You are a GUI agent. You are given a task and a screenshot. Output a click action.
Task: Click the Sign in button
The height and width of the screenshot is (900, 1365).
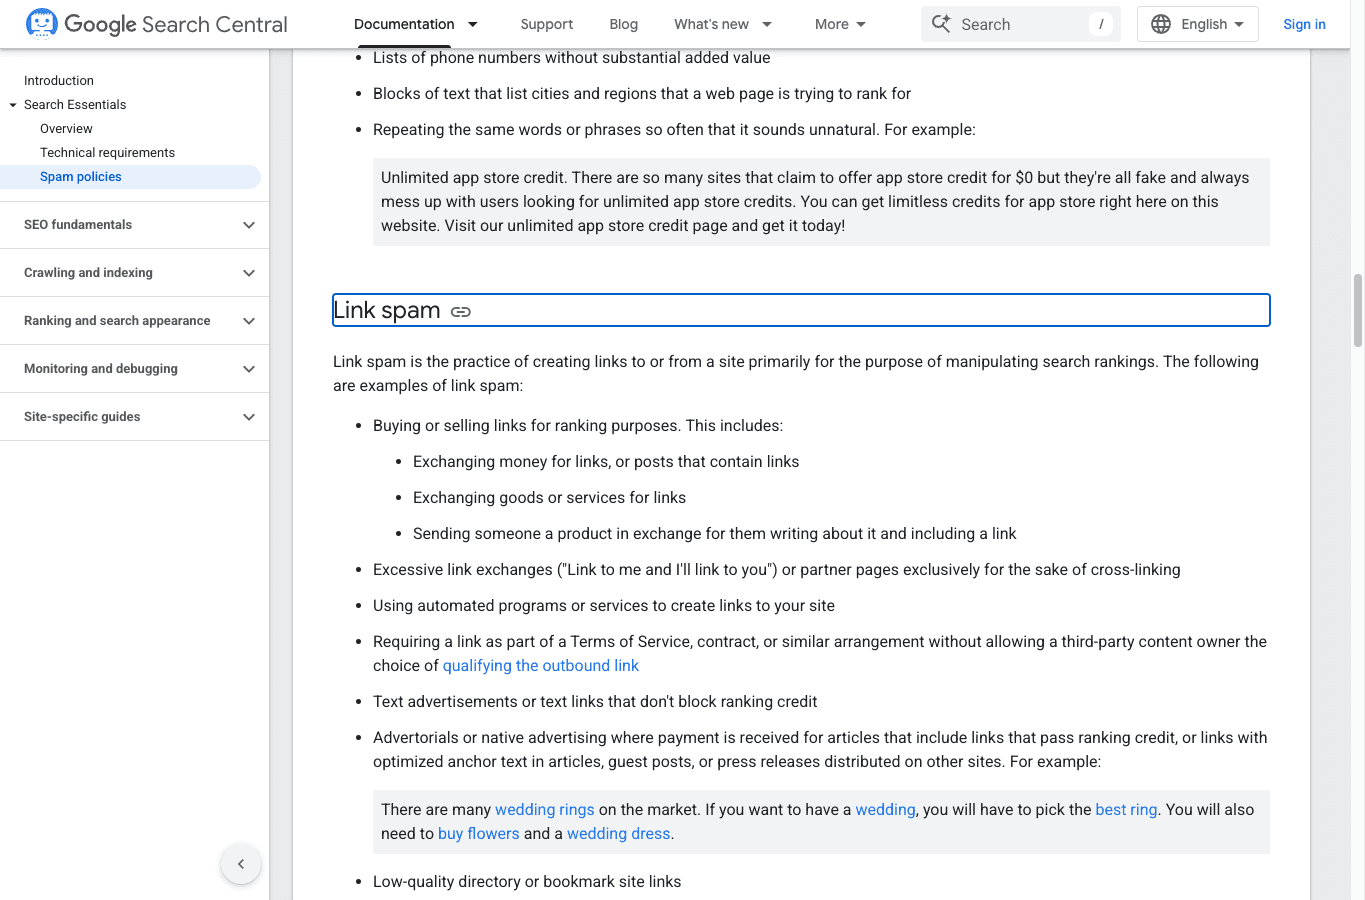click(x=1304, y=24)
